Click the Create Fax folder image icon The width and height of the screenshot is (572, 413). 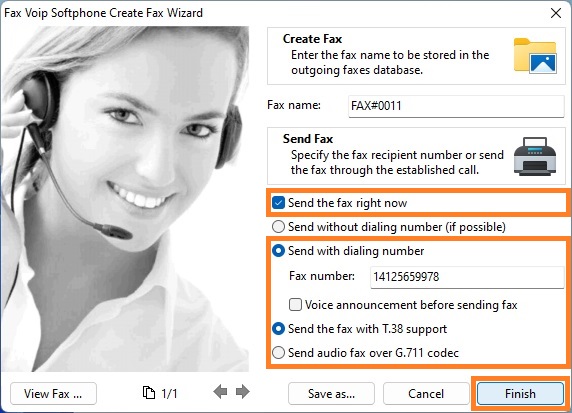point(535,56)
